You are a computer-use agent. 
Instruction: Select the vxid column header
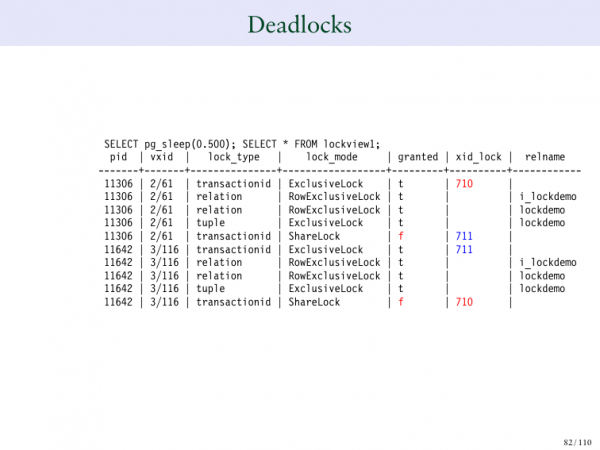pyautogui.click(x=161, y=157)
